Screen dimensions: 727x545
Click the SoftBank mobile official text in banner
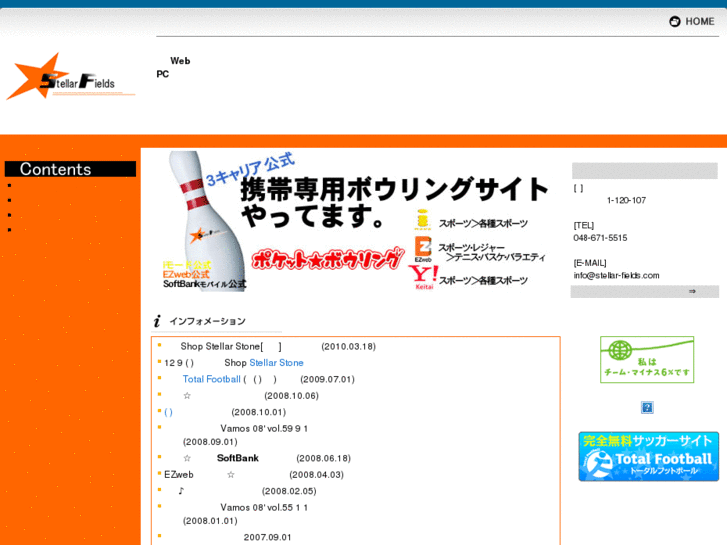click(x=204, y=284)
